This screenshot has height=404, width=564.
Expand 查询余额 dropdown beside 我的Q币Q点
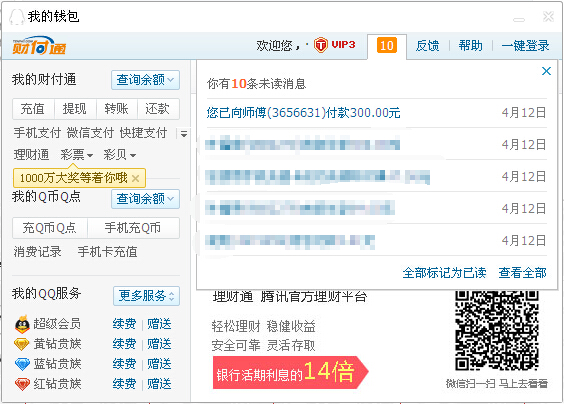click(145, 199)
